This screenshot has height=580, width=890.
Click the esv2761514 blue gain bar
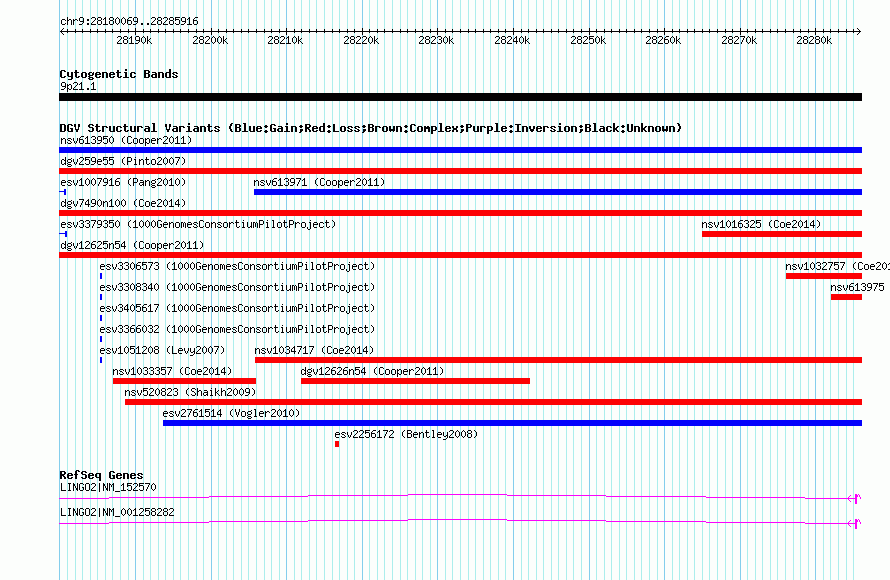pyautogui.click(x=513, y=423)
